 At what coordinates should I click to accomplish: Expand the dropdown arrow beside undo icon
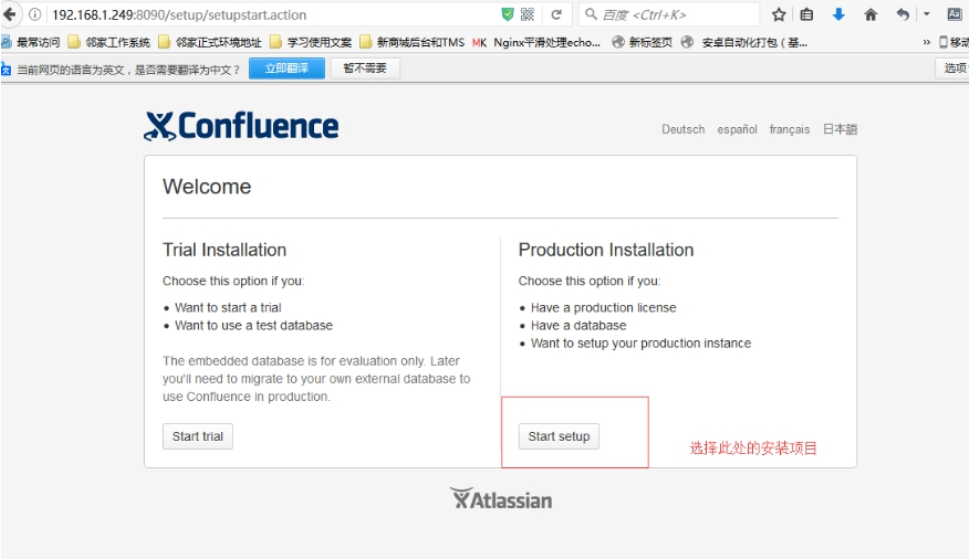(x=926, y=14)
